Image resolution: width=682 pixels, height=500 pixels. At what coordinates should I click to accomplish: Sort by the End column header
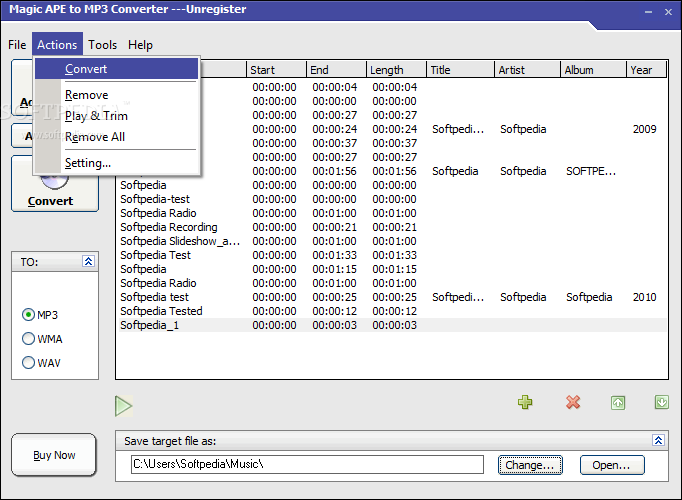[336, 70]
